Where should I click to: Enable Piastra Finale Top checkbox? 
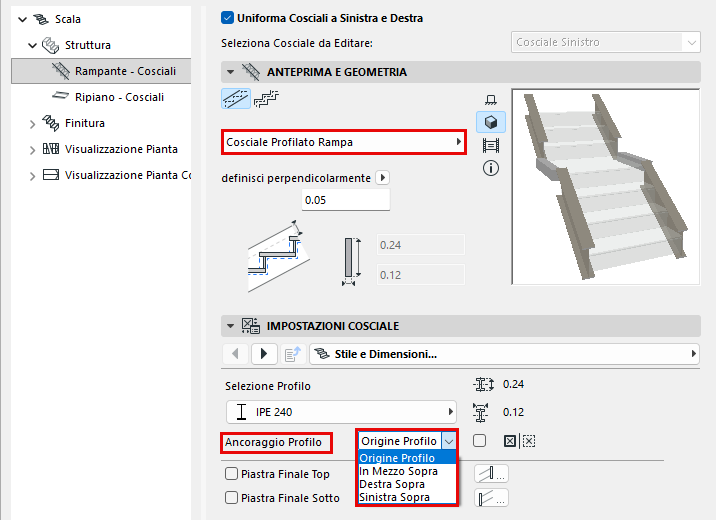(232, 473)
